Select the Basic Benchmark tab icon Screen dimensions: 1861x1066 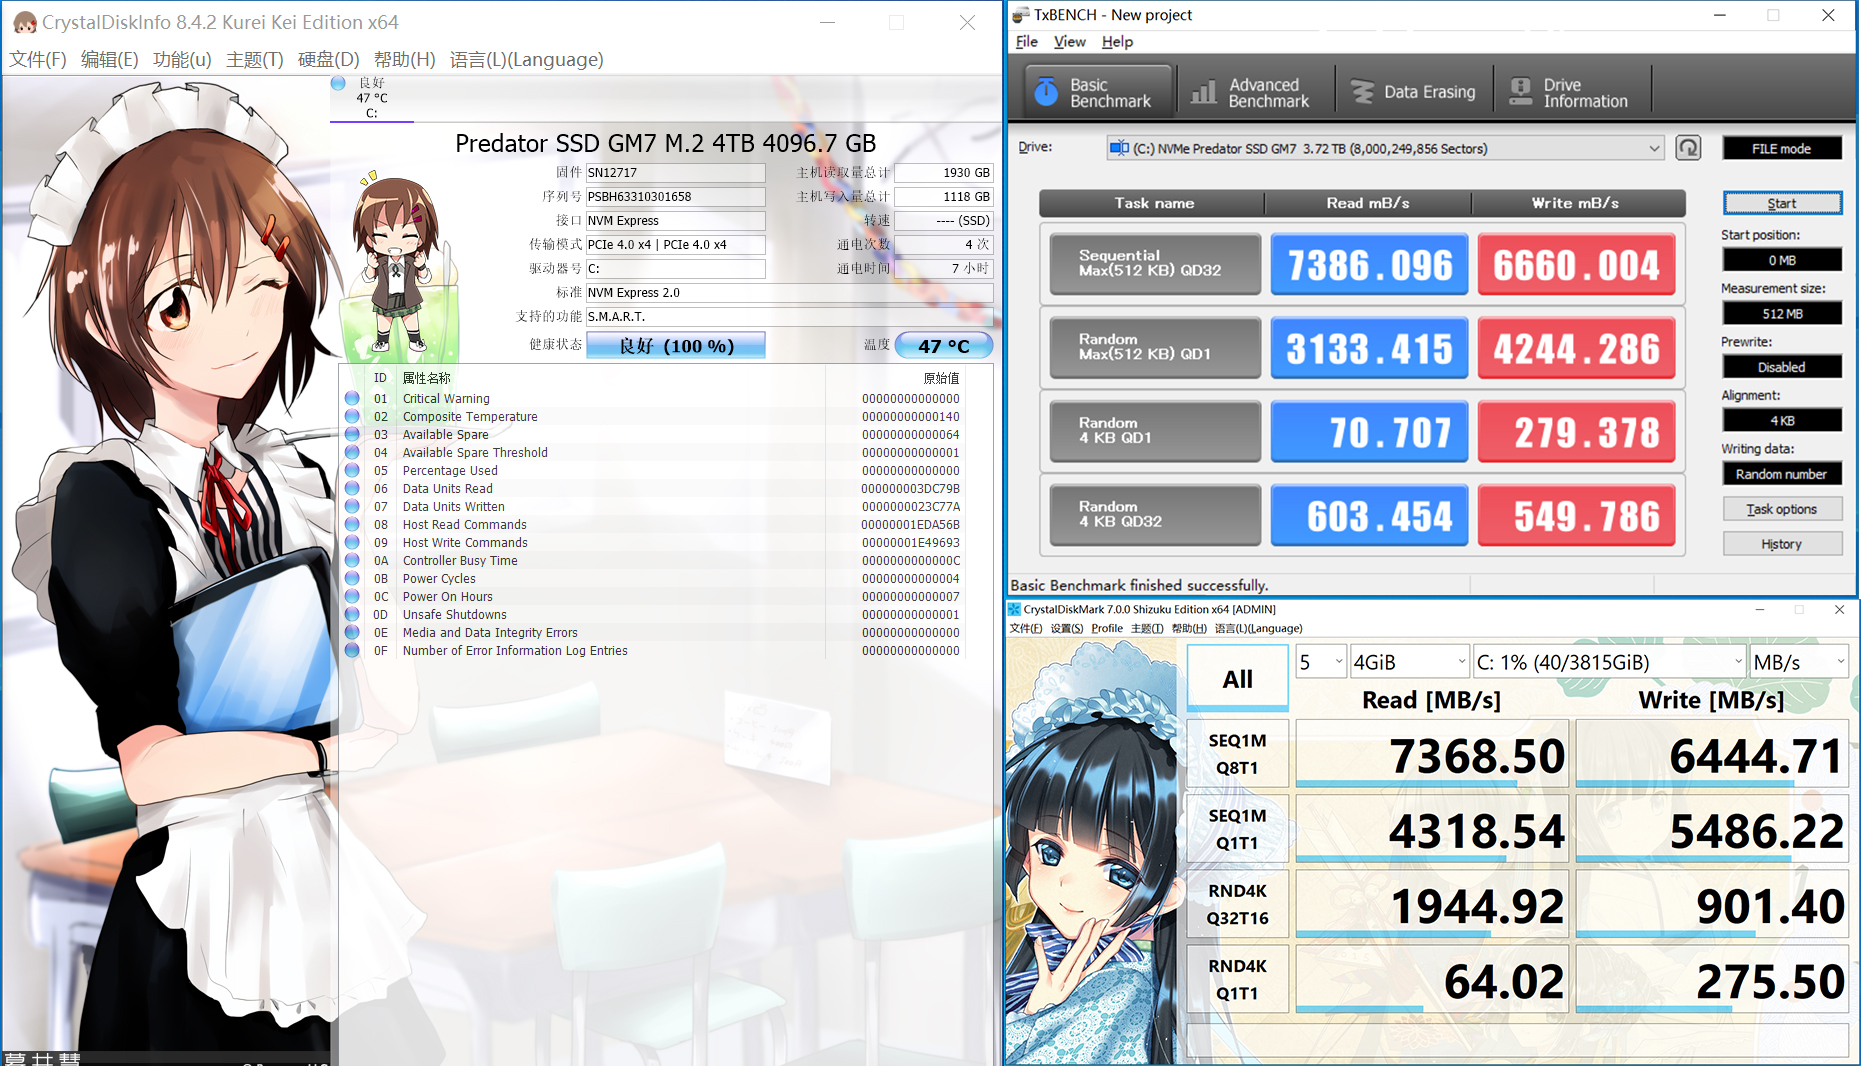[x=1046, y=91]
